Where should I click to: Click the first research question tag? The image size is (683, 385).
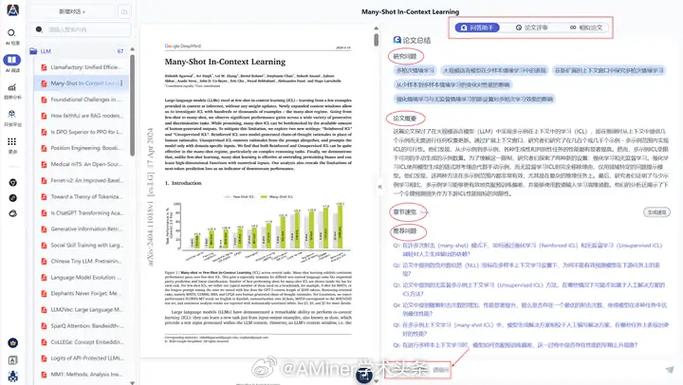pos(415,70)
